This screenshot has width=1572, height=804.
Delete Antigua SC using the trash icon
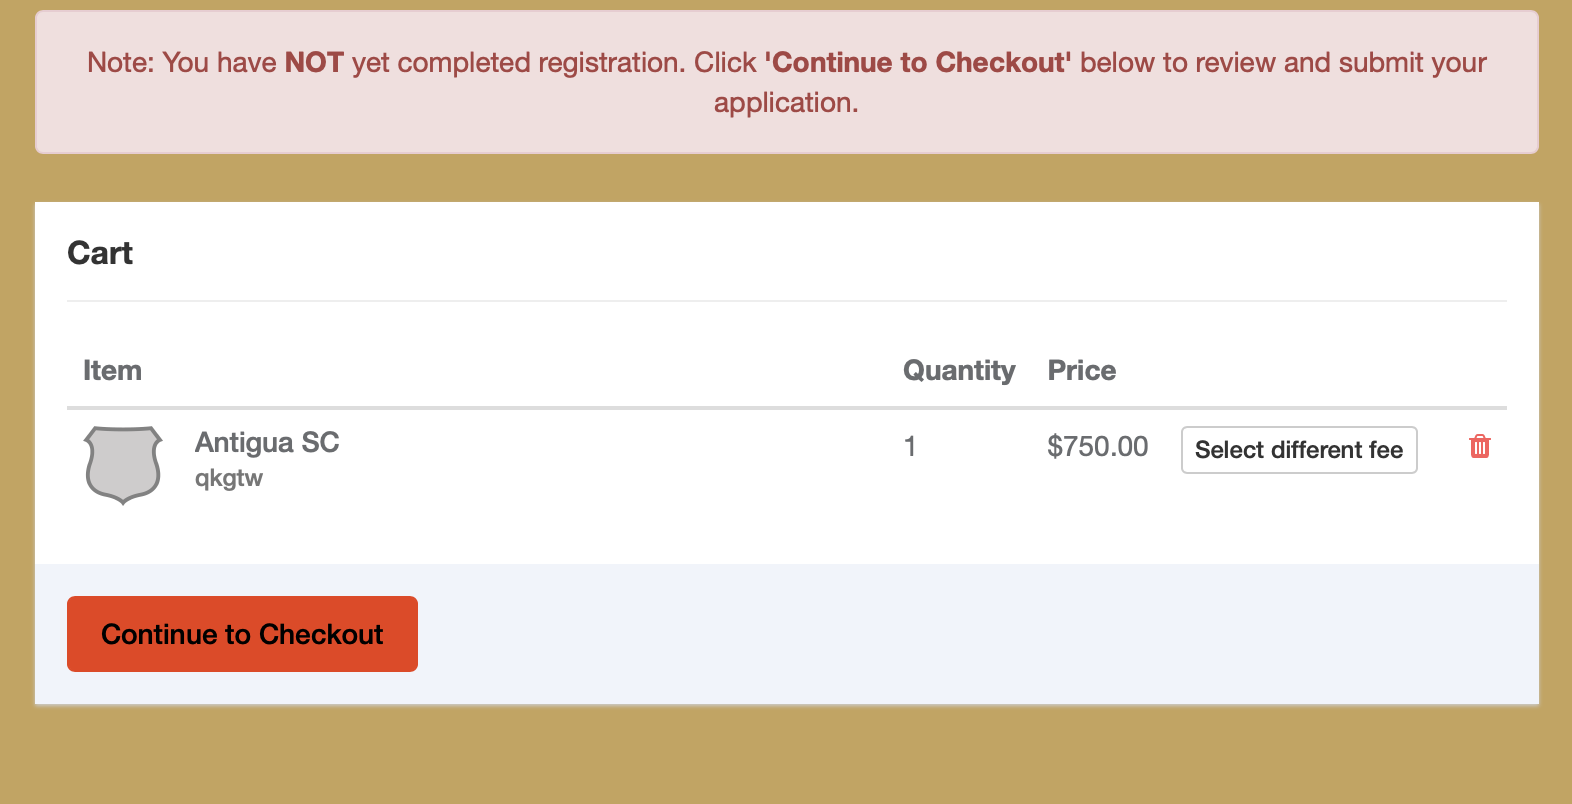click(1480, 446)
